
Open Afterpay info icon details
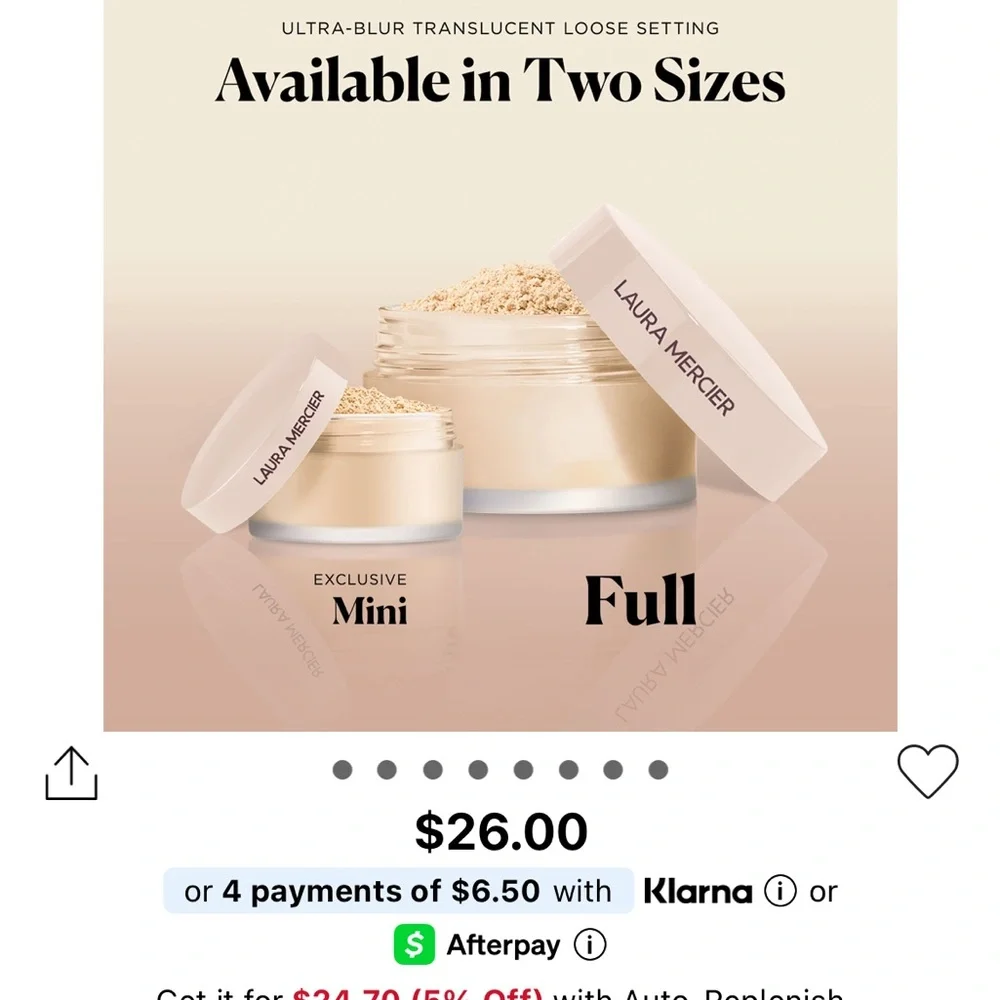[590, 945]
